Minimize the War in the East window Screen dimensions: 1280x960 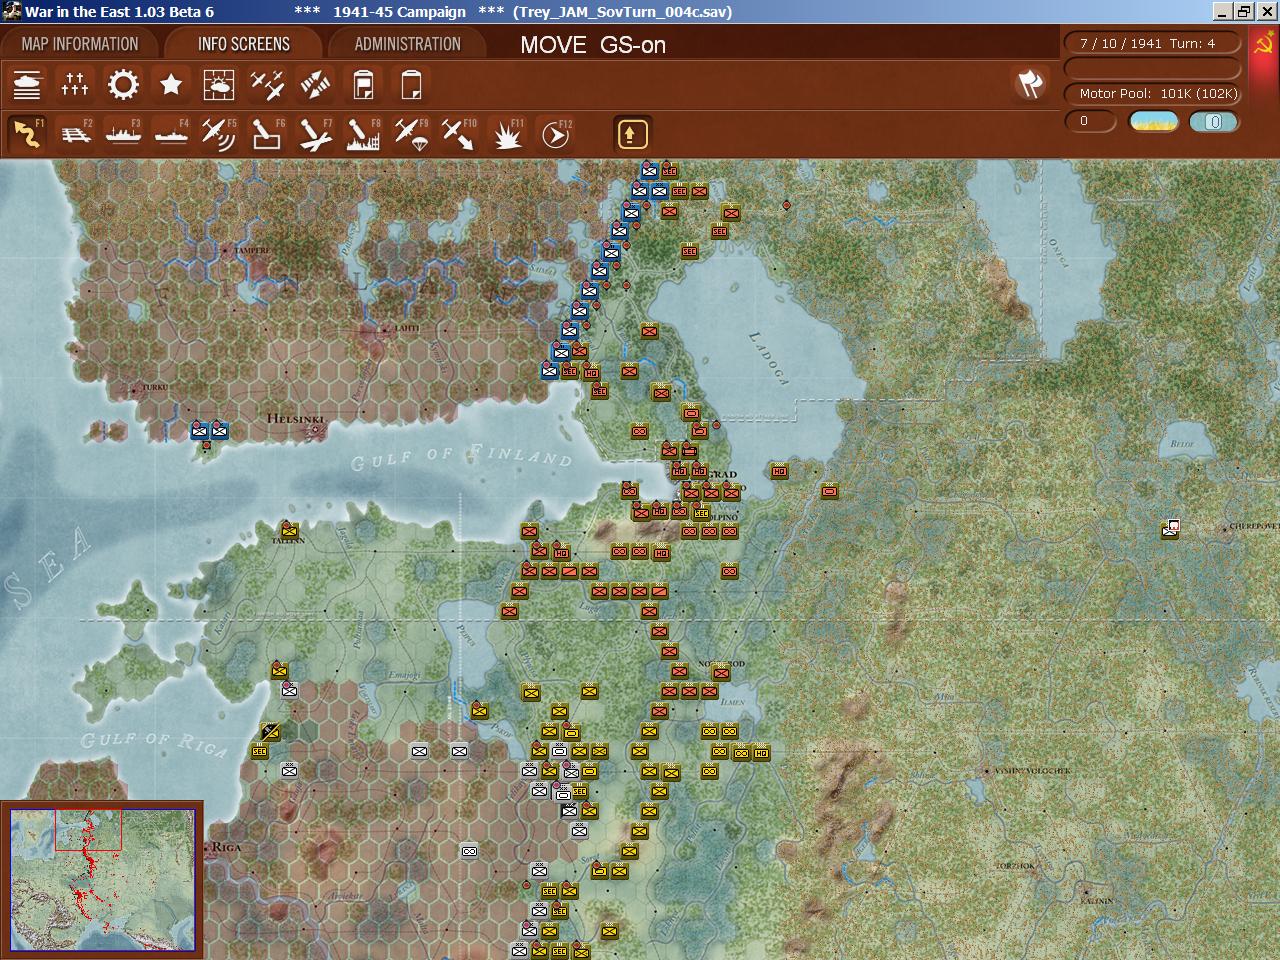point(1223,12)
